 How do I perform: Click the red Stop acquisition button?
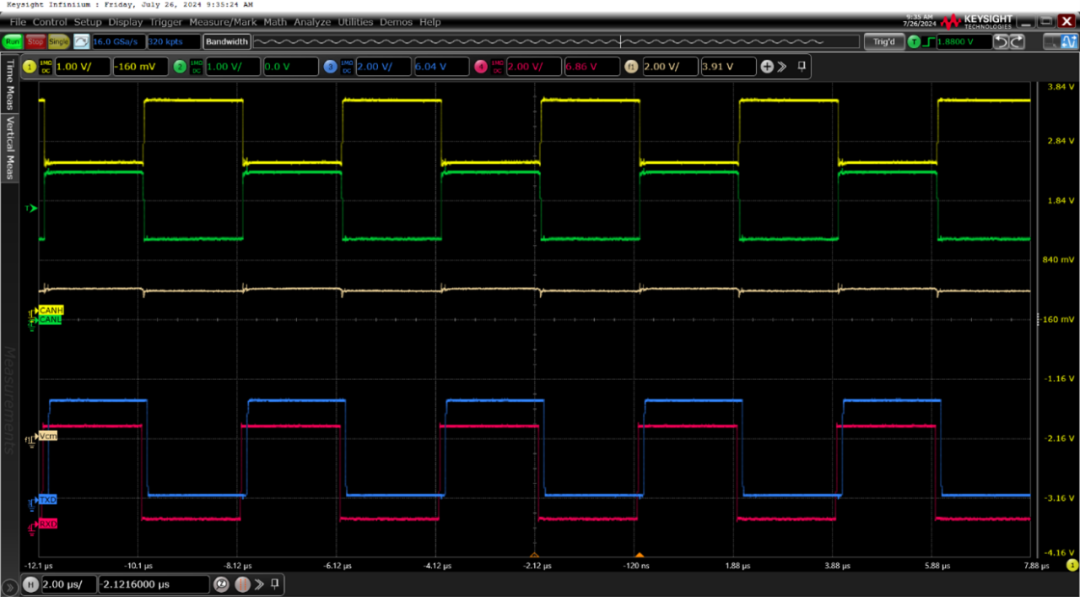[x=36, y=42]
